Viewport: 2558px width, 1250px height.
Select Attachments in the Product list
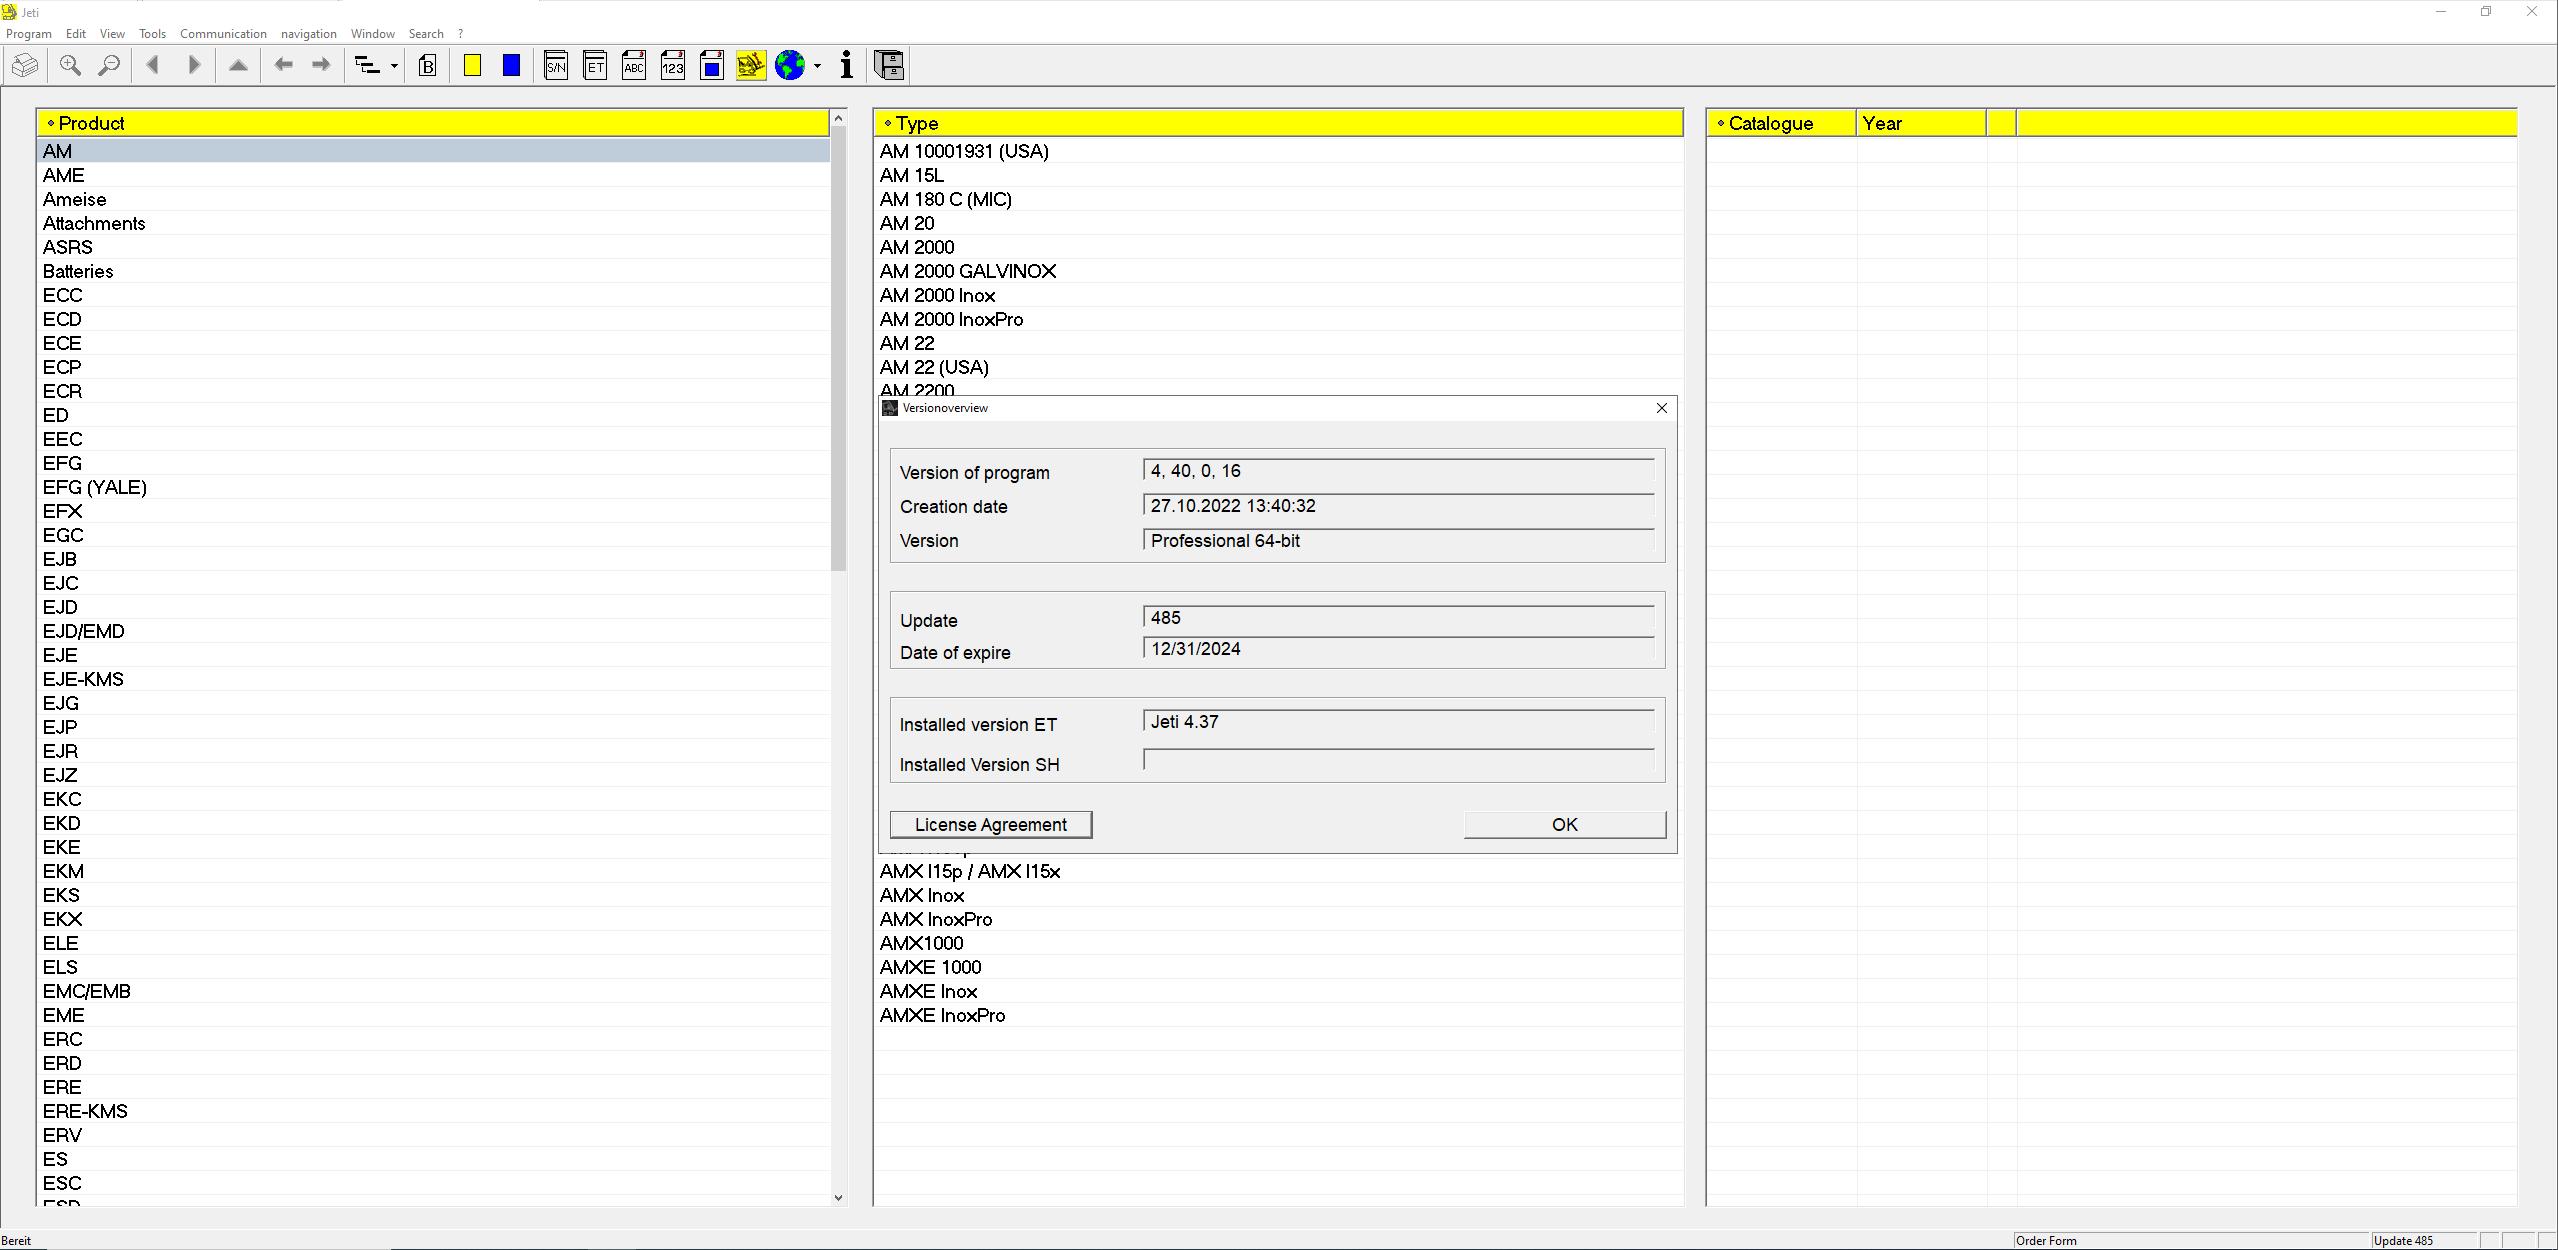(x=433, y=223)
